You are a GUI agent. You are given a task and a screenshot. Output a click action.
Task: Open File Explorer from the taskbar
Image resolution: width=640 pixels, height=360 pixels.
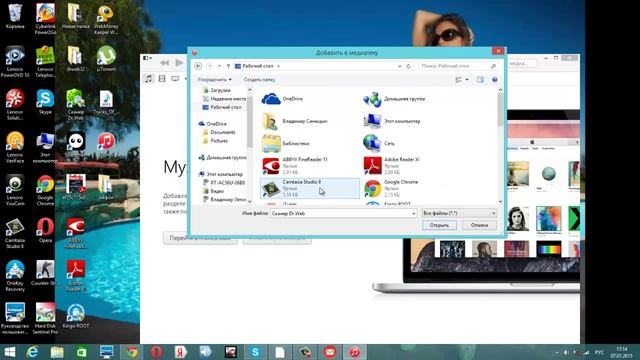57,352
